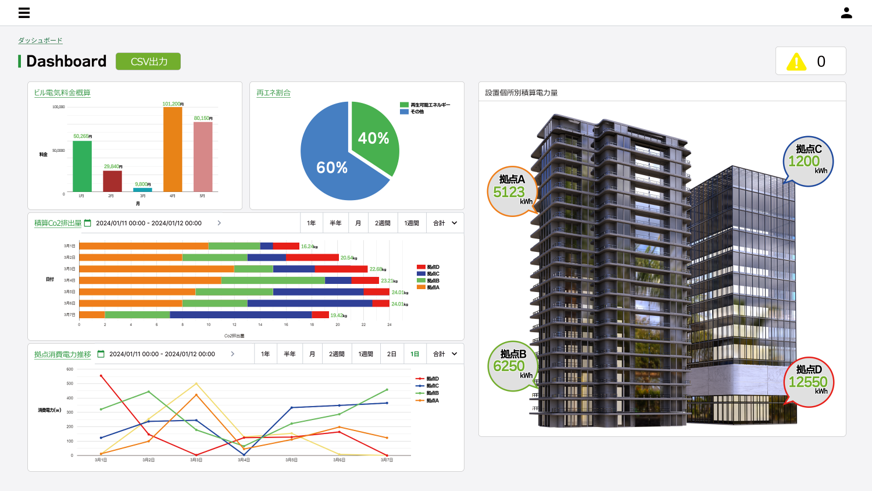Click the 拠点C 1200 kWh bubble
872x491 pixels.
[x=807, y=161]
